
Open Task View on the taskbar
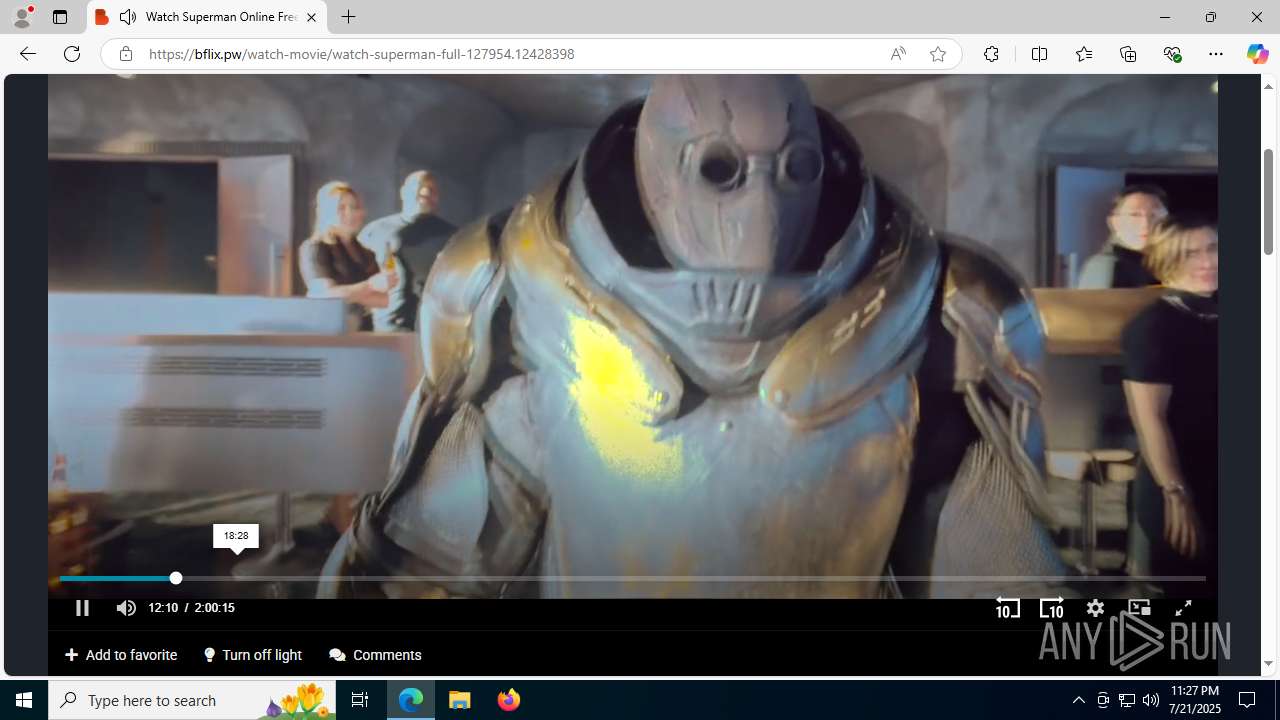click(x=360, y=700)
